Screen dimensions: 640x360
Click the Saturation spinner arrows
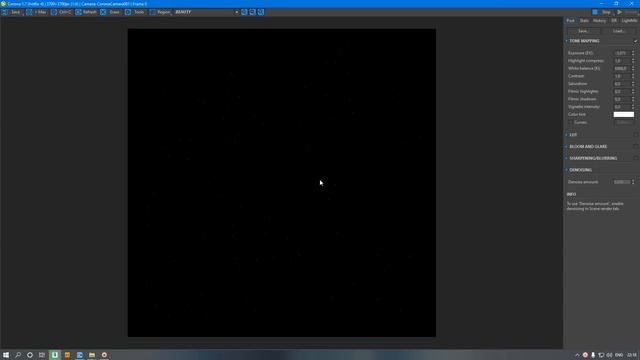[x=633, y=84]
